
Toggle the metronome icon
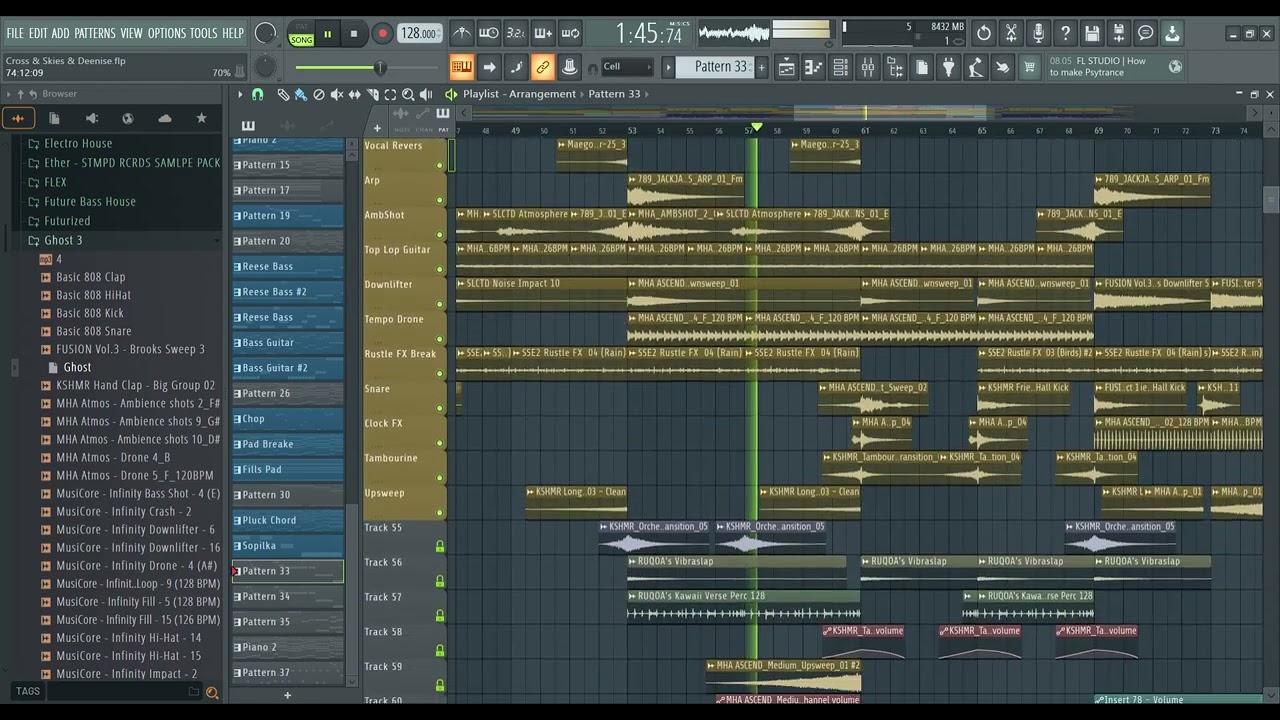click(x=461, y=33)
